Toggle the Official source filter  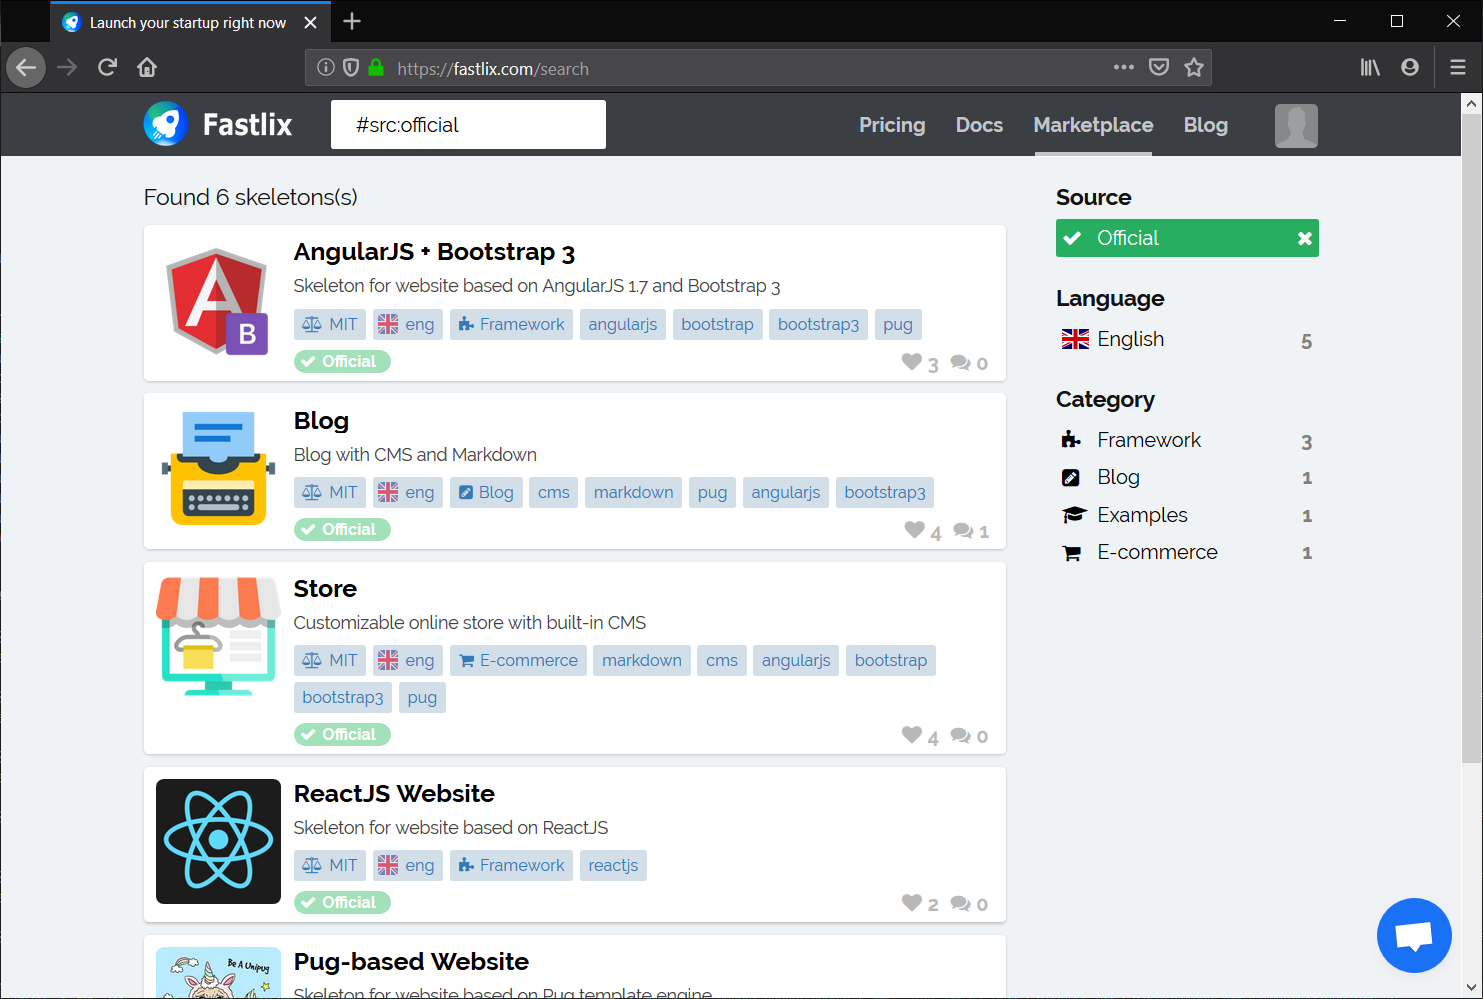[1187, 238]
